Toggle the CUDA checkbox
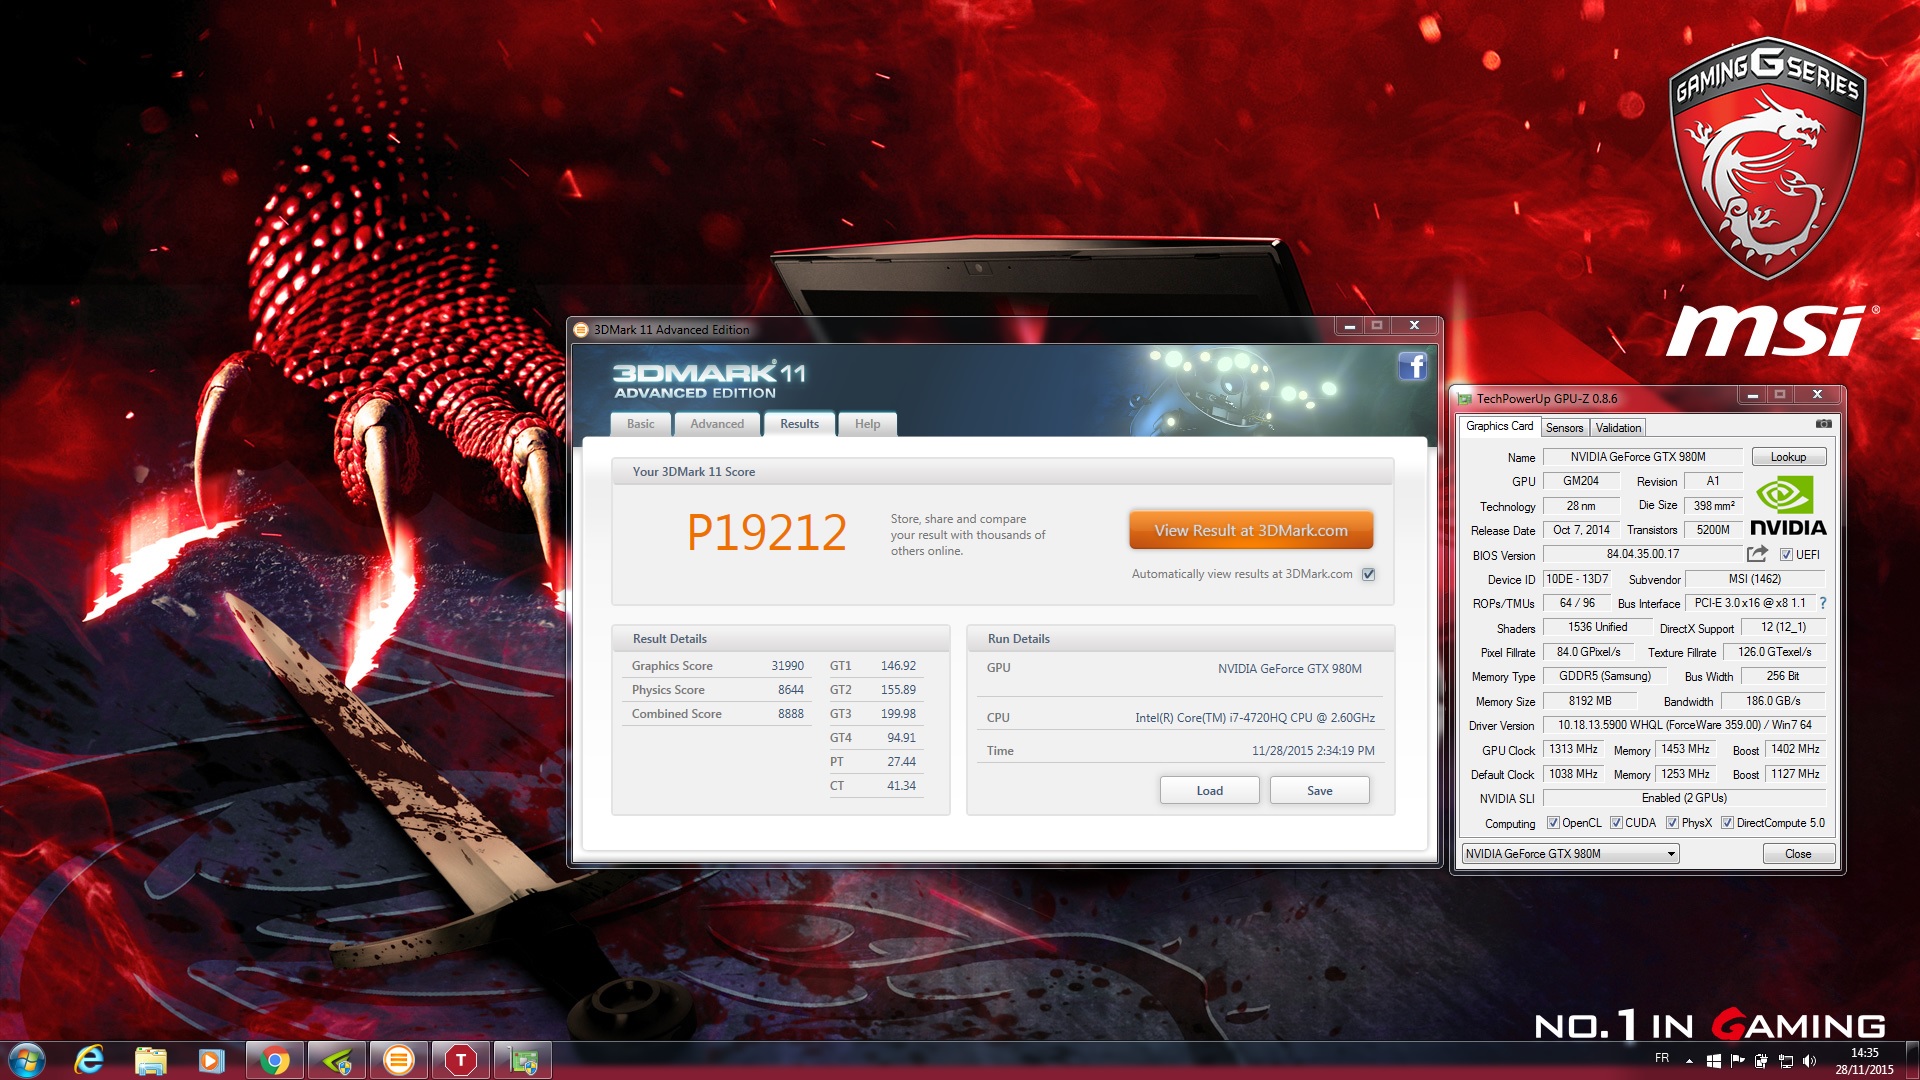 click(x=1616, y=823)
